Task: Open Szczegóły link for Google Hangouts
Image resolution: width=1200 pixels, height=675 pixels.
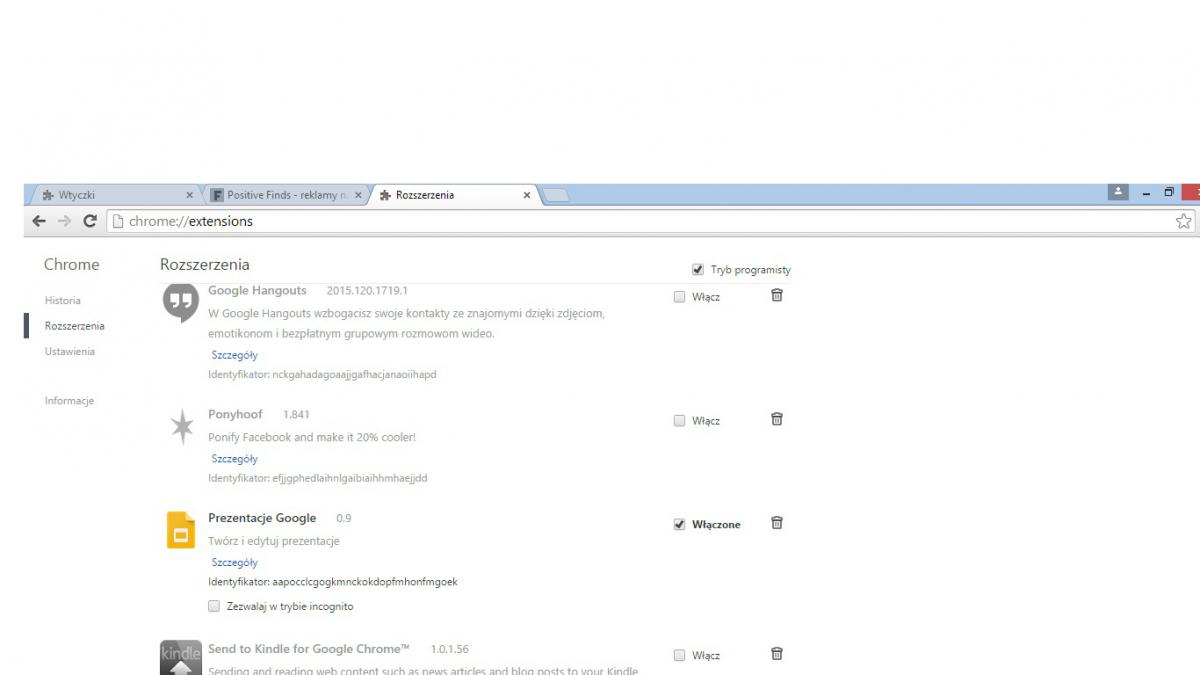Action: [234, 355]
